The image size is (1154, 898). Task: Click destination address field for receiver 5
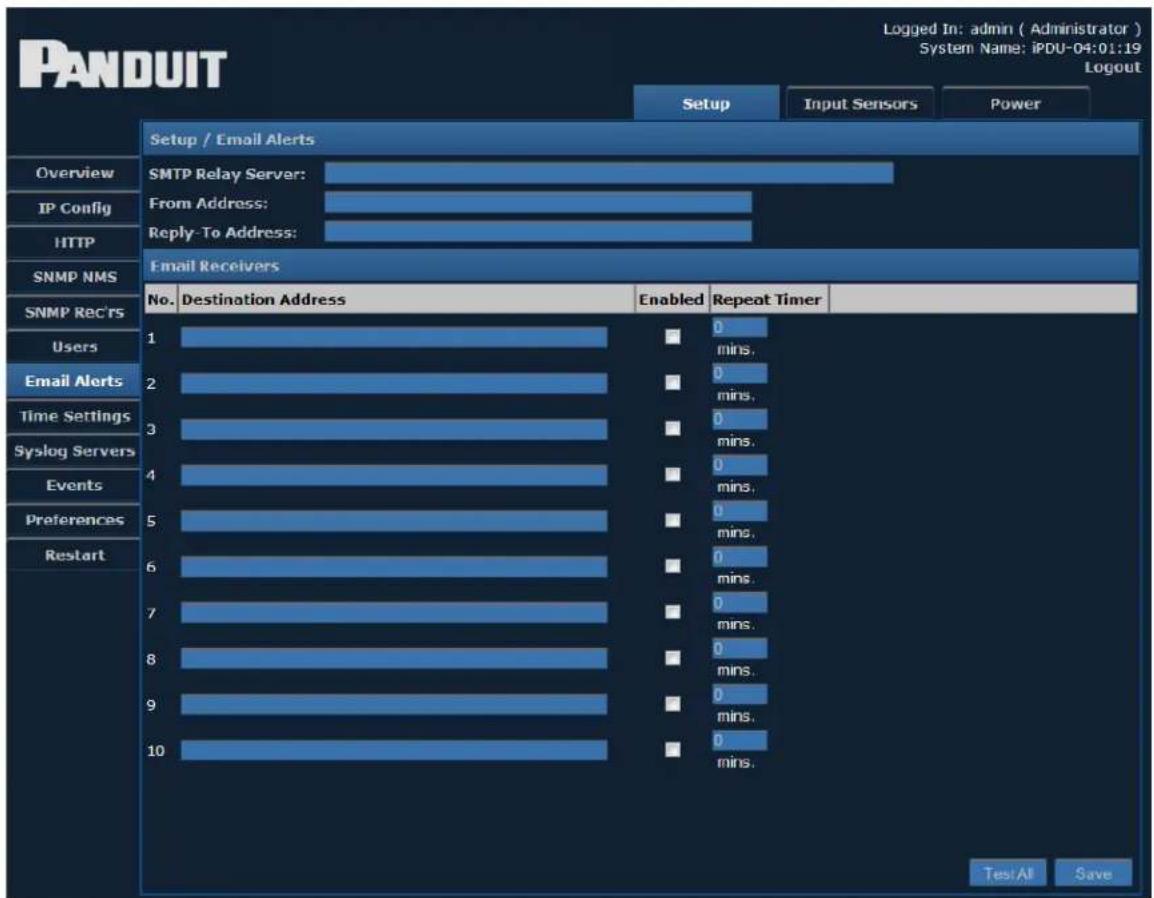point(394,520)
